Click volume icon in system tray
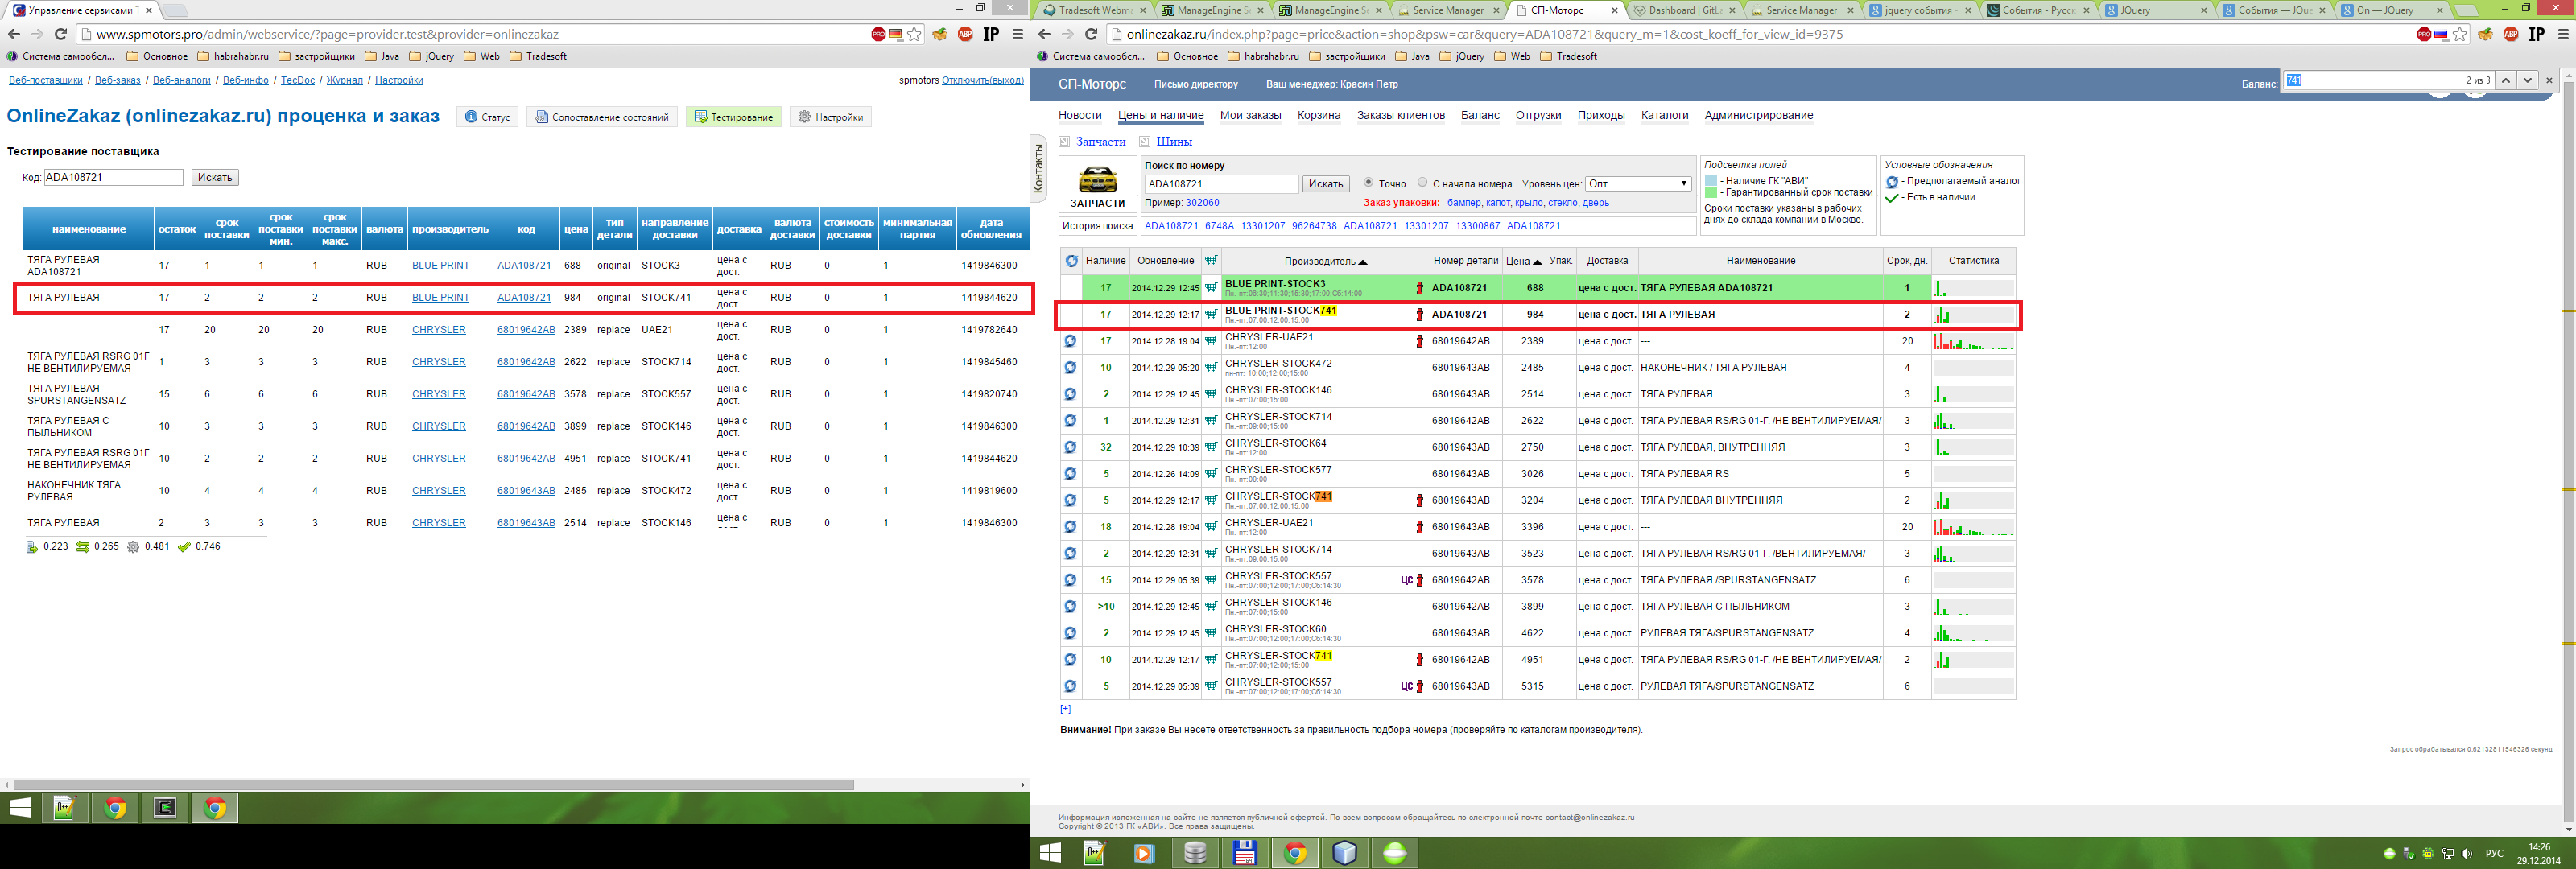 (x=2466, y=853)
